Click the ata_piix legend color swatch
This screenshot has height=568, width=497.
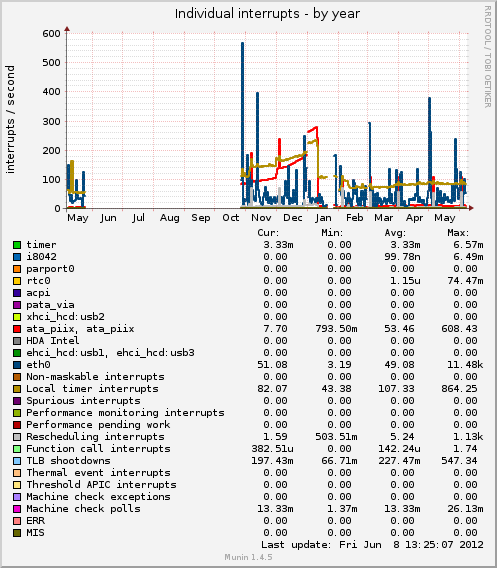pyautogui.click(x=17, y=329)
